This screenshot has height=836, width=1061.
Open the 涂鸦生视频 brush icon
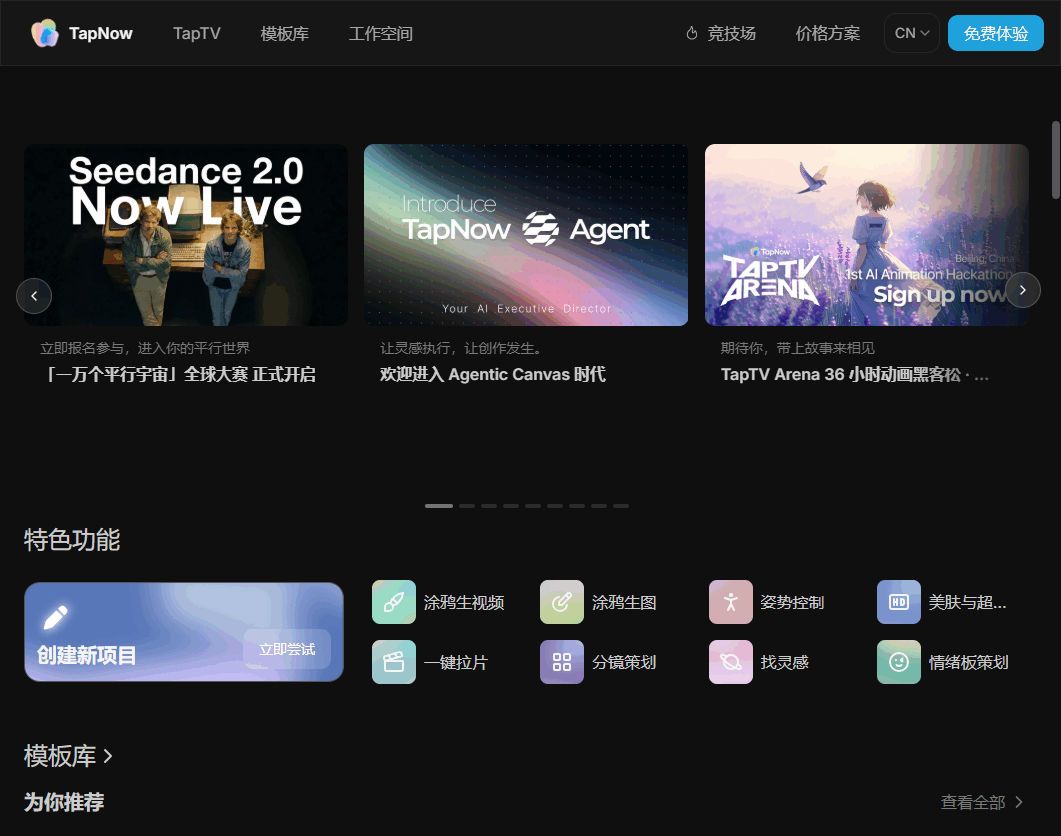coord(394,602)
